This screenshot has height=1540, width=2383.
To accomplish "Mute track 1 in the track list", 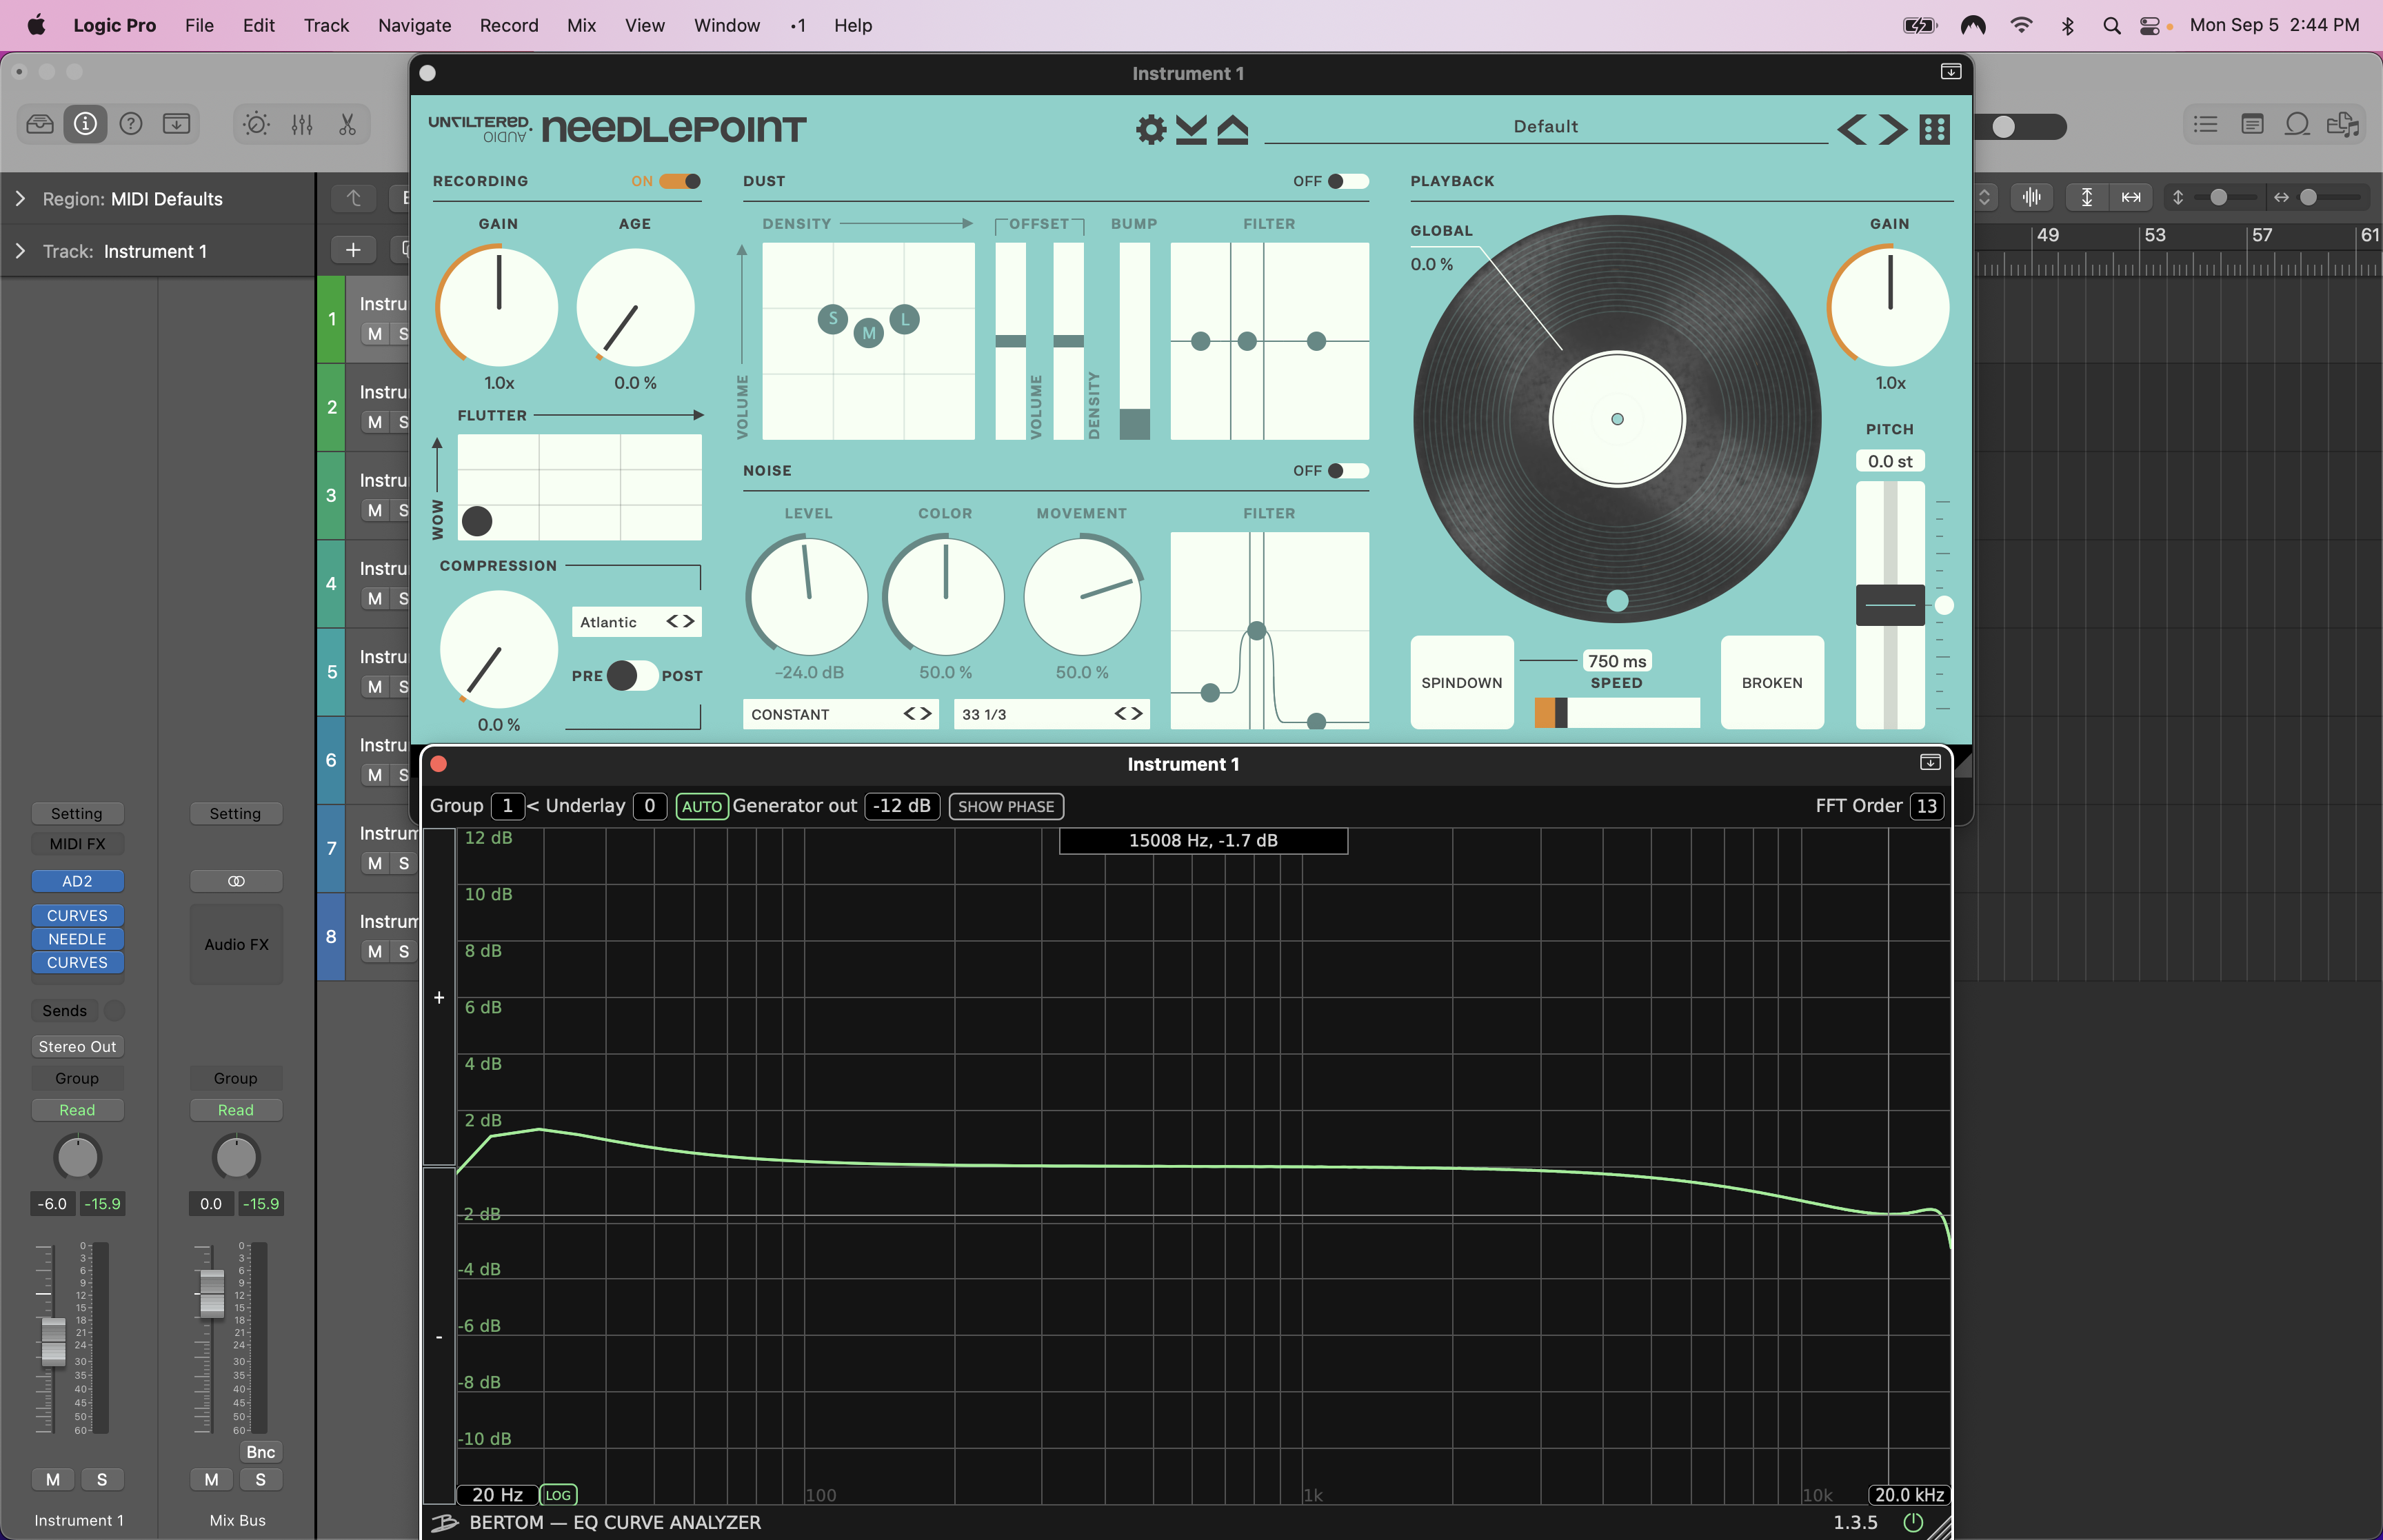I will [375, 334].
